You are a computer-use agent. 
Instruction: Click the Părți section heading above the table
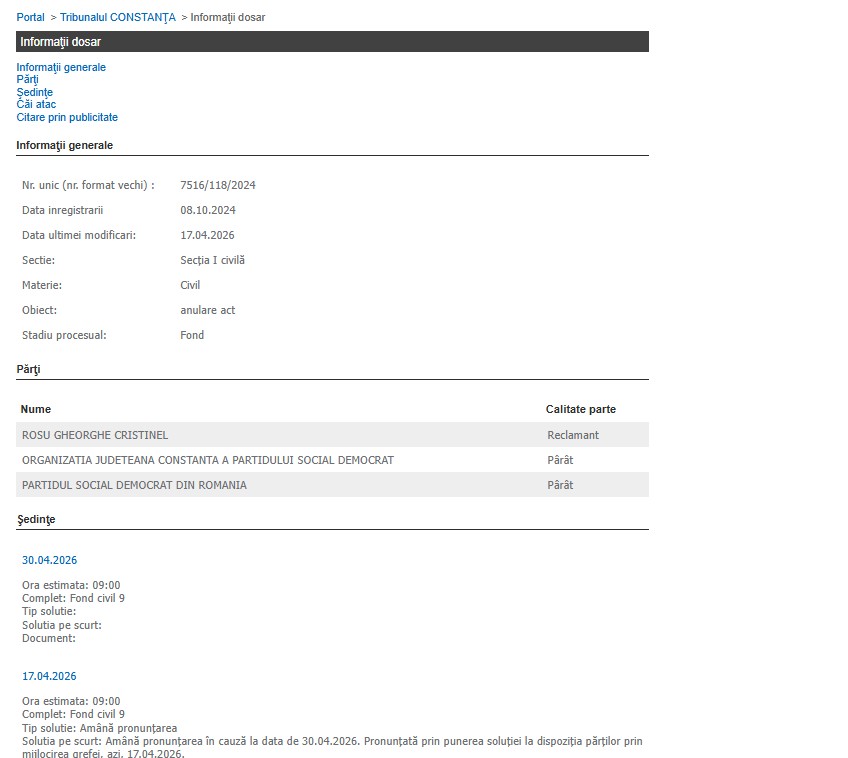[28, 369]
